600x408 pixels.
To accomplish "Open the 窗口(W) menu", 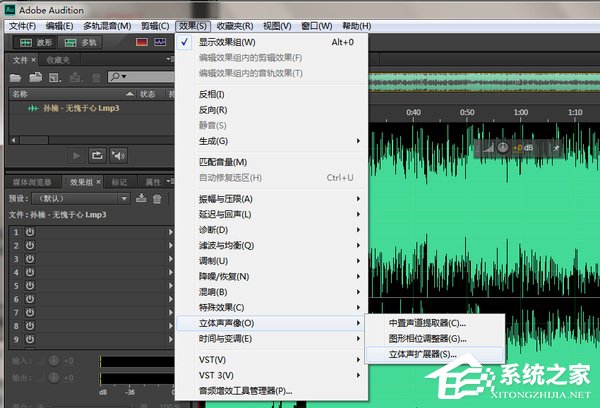I will (316, 26).
